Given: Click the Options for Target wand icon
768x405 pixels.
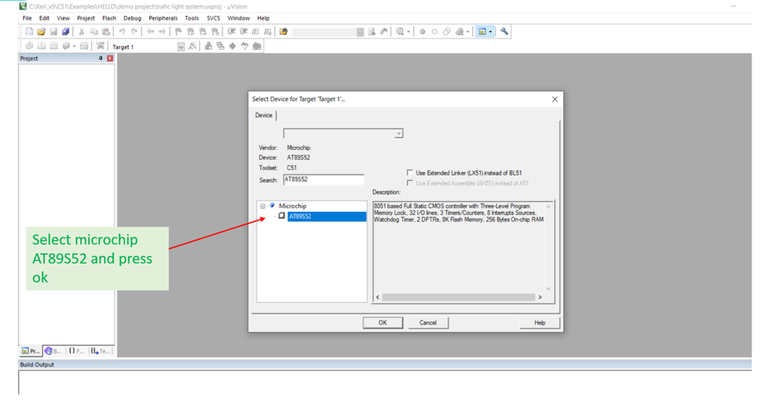Looking at the screenshot, I should [x=192, y=46].
